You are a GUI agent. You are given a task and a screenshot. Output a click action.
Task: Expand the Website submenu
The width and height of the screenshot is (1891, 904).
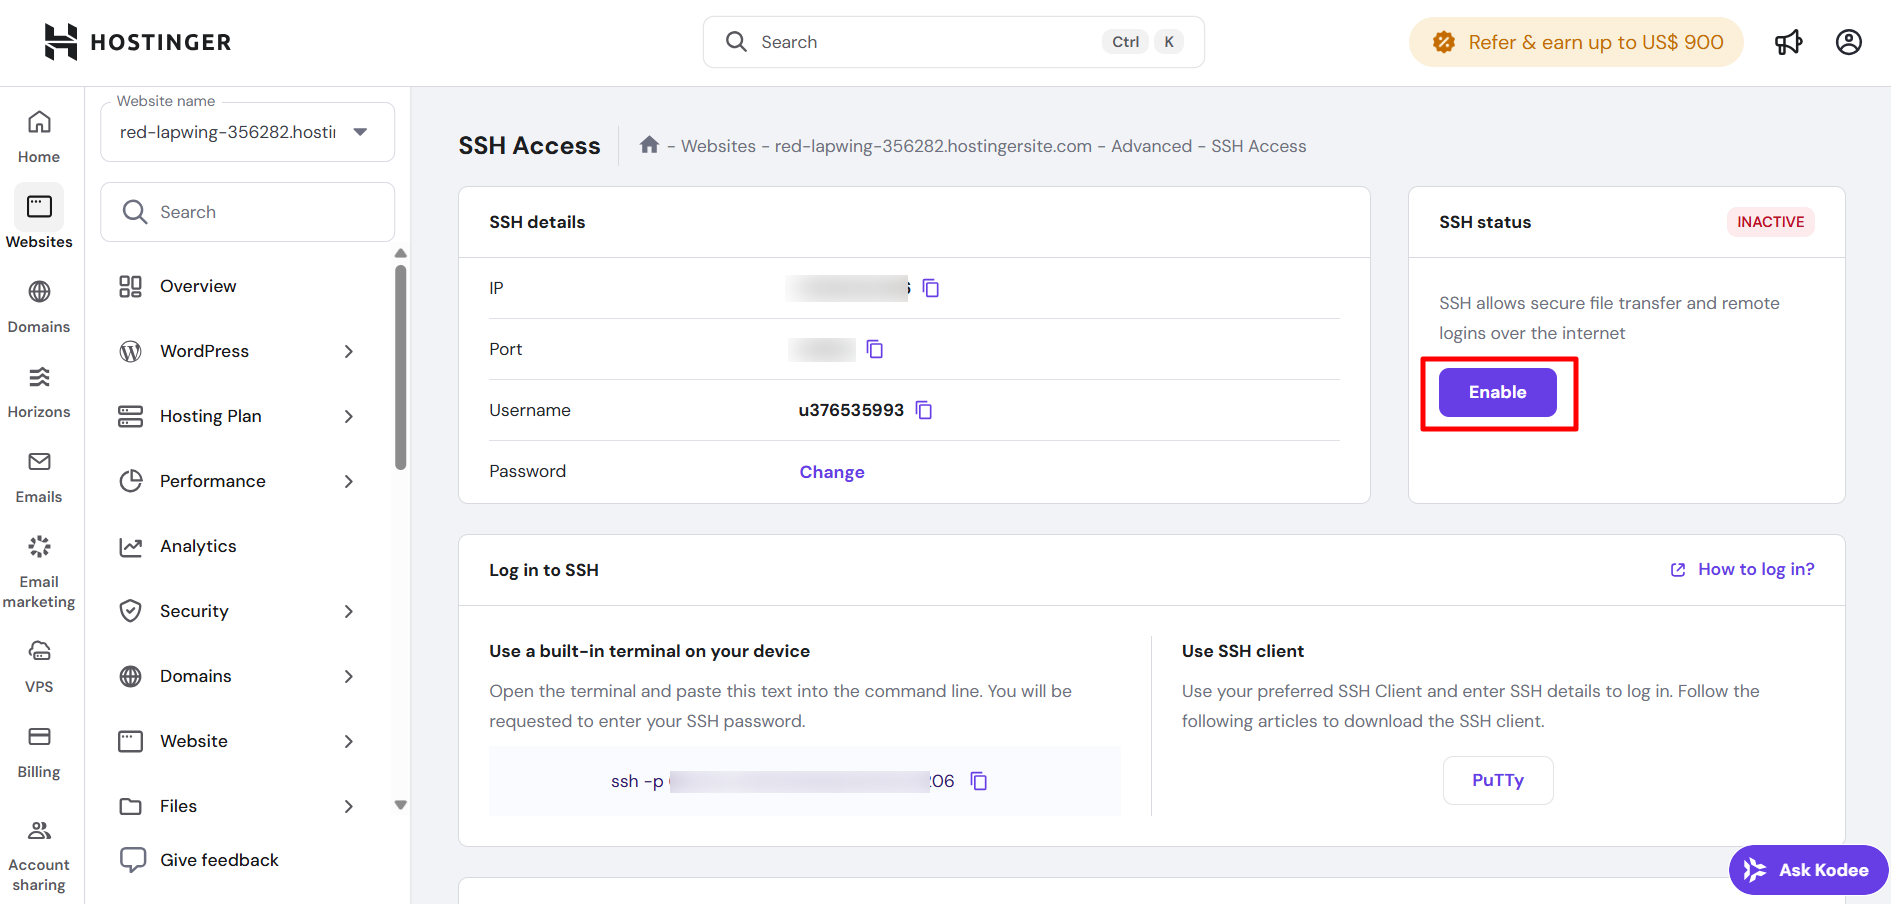pos(349,741)
